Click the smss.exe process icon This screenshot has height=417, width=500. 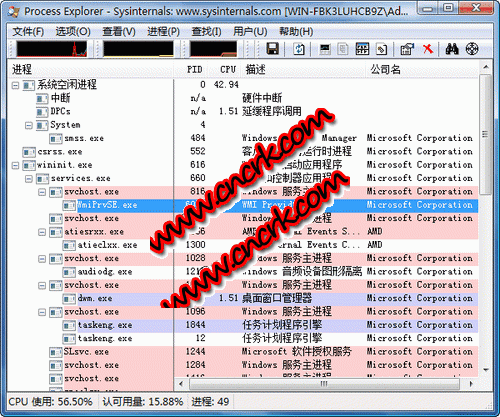[x=56, y=138]
